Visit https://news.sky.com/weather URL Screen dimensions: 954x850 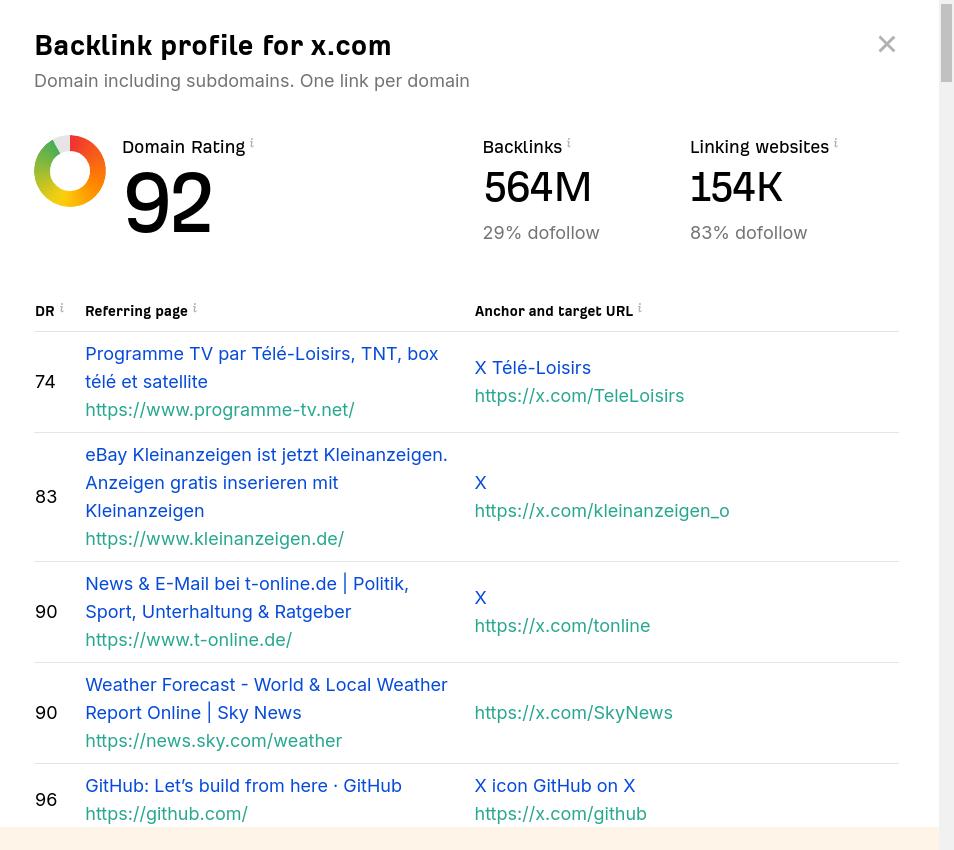tap(214, 740)
